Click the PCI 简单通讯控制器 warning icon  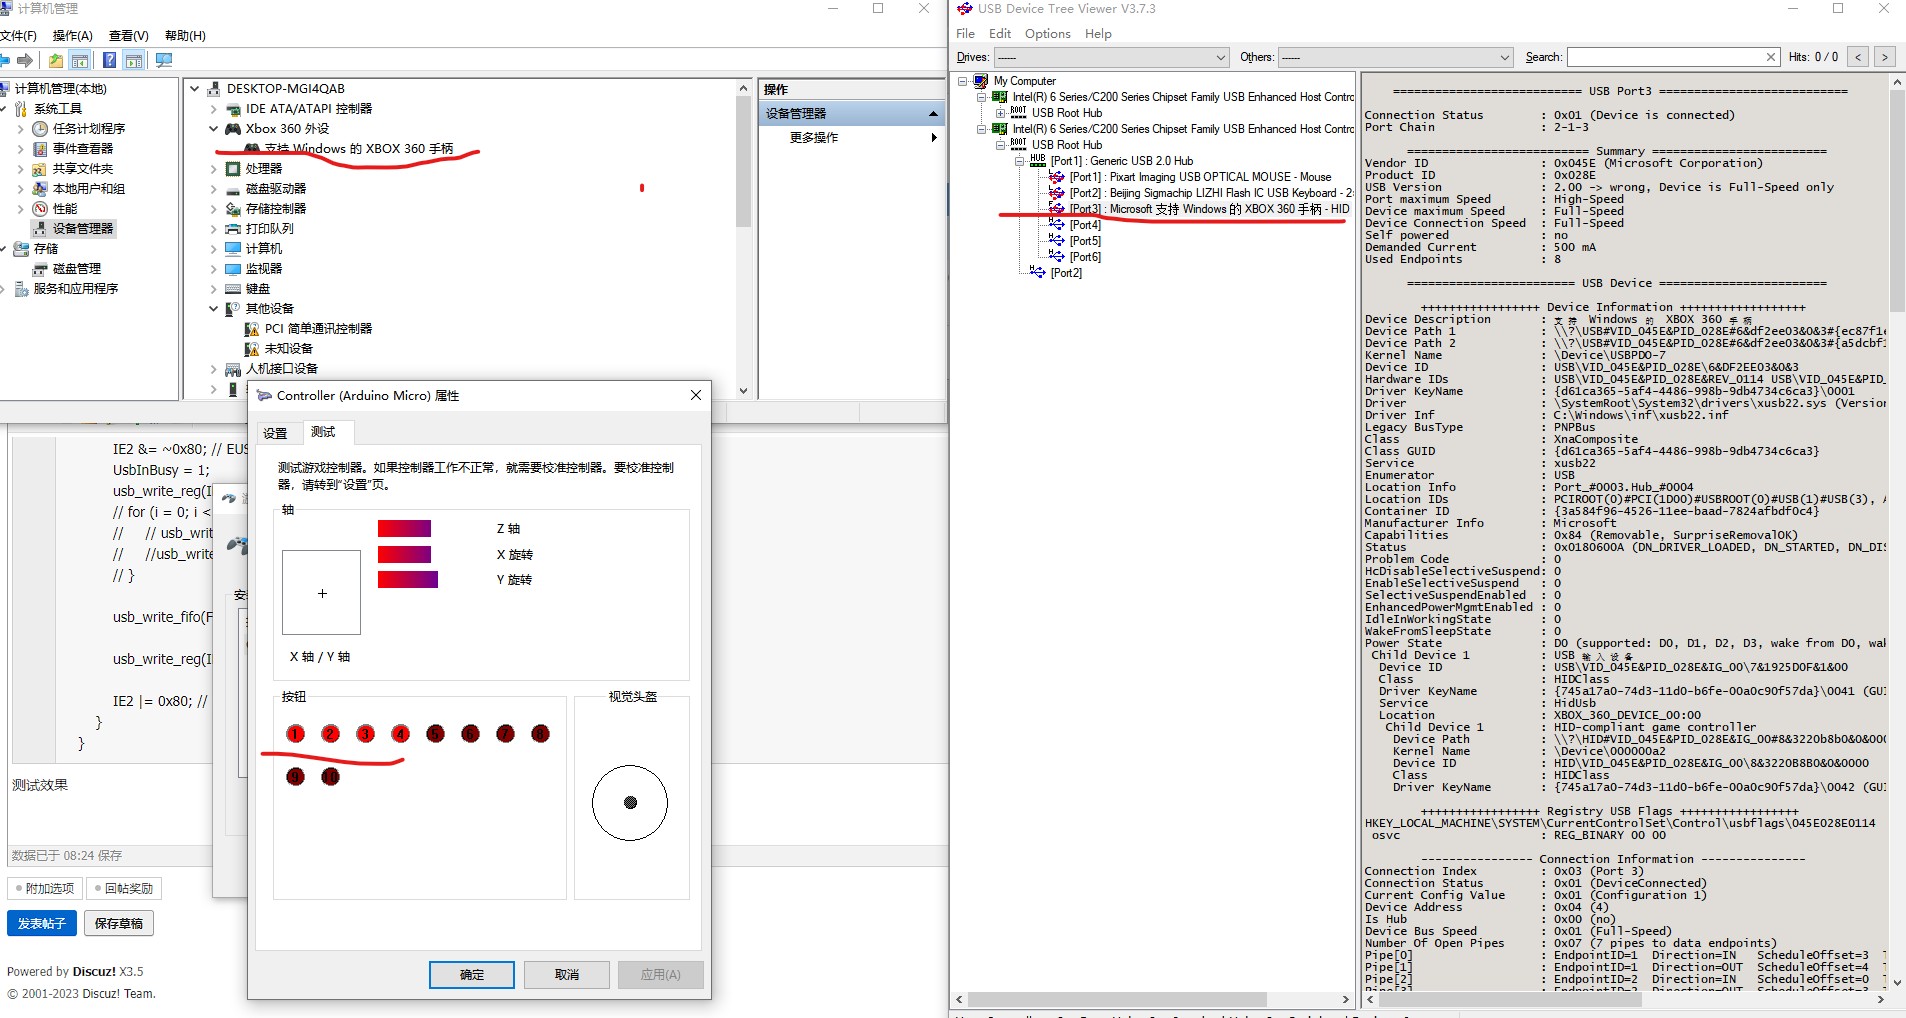click(252, 329)
